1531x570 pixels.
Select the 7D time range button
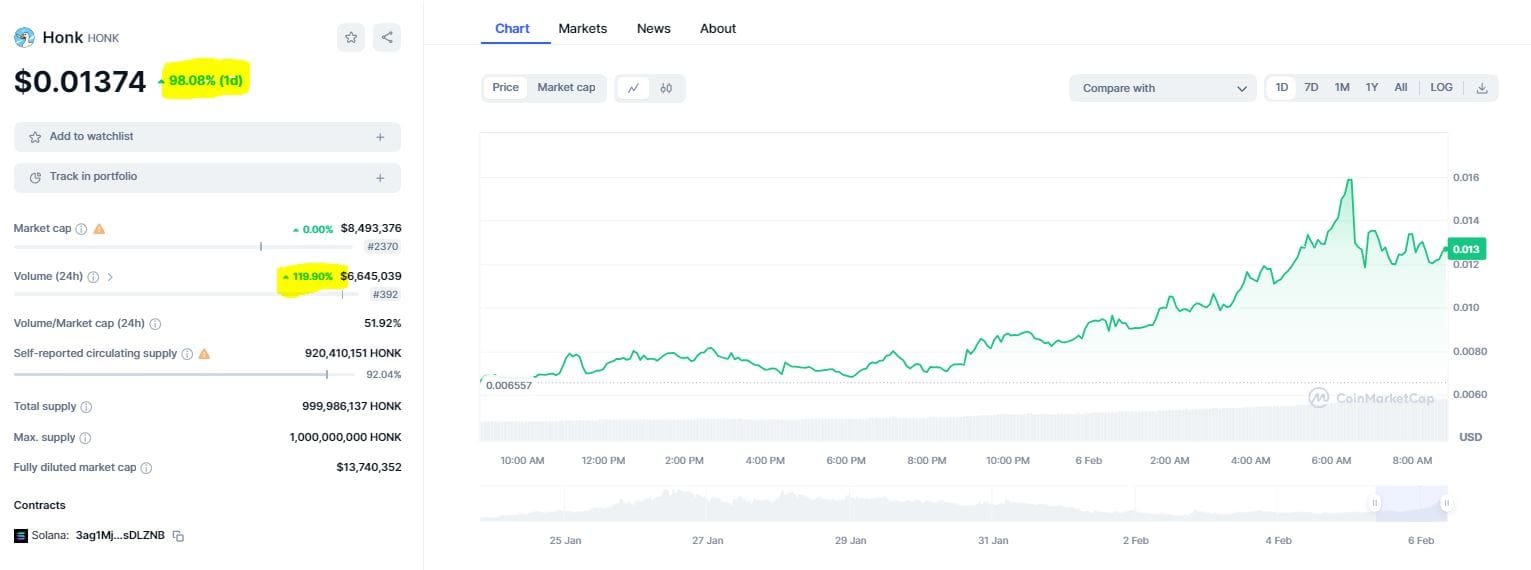(x=1311, y=88)
